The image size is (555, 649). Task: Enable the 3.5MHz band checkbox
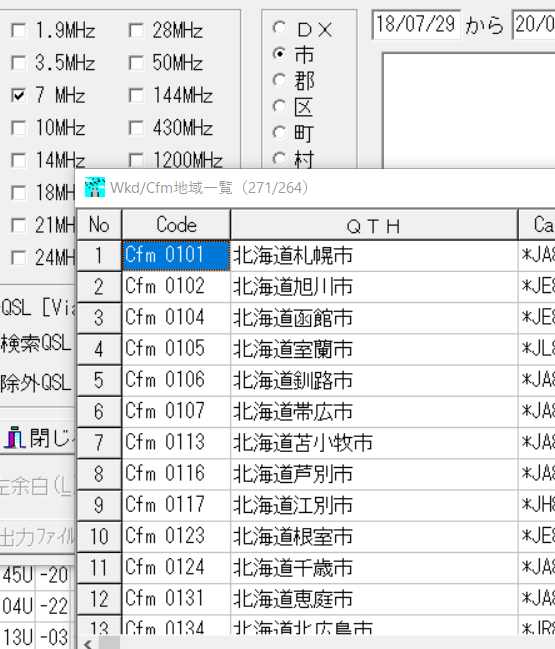click(19, 63)
